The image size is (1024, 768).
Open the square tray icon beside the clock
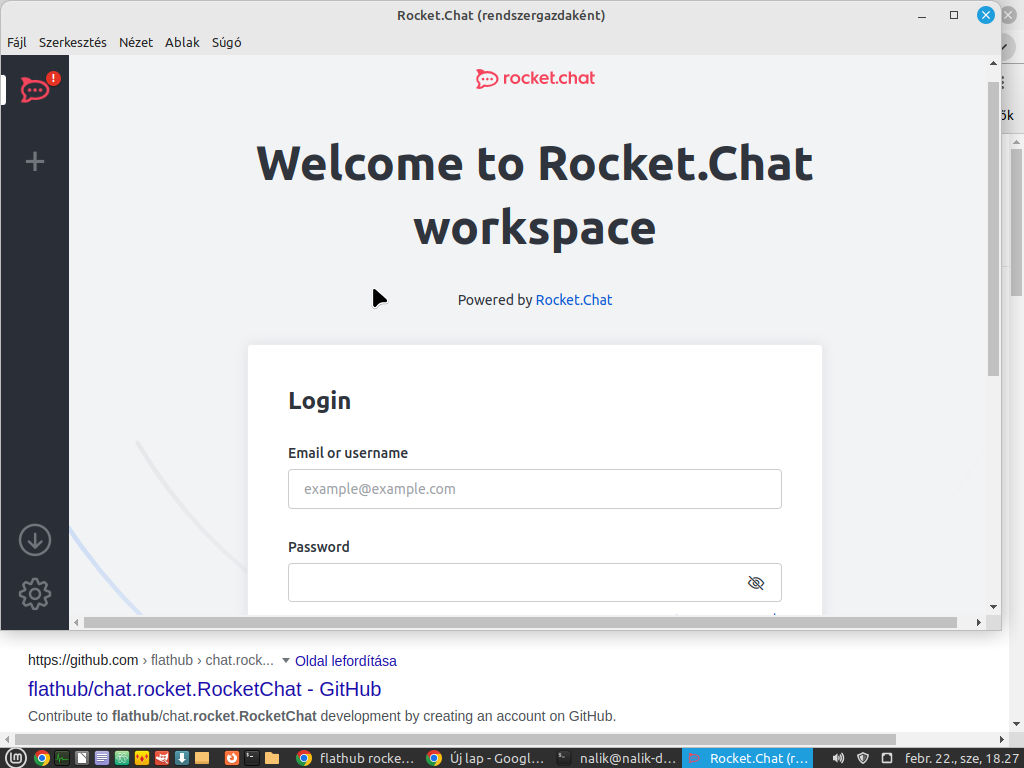point(887,758)
